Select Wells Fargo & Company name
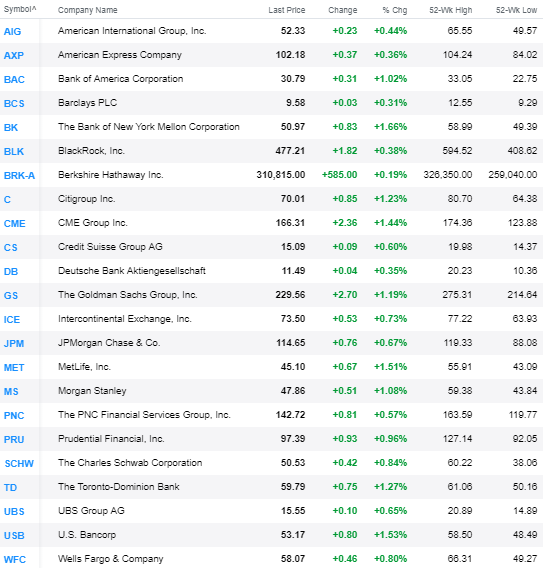 coord(110,559)
